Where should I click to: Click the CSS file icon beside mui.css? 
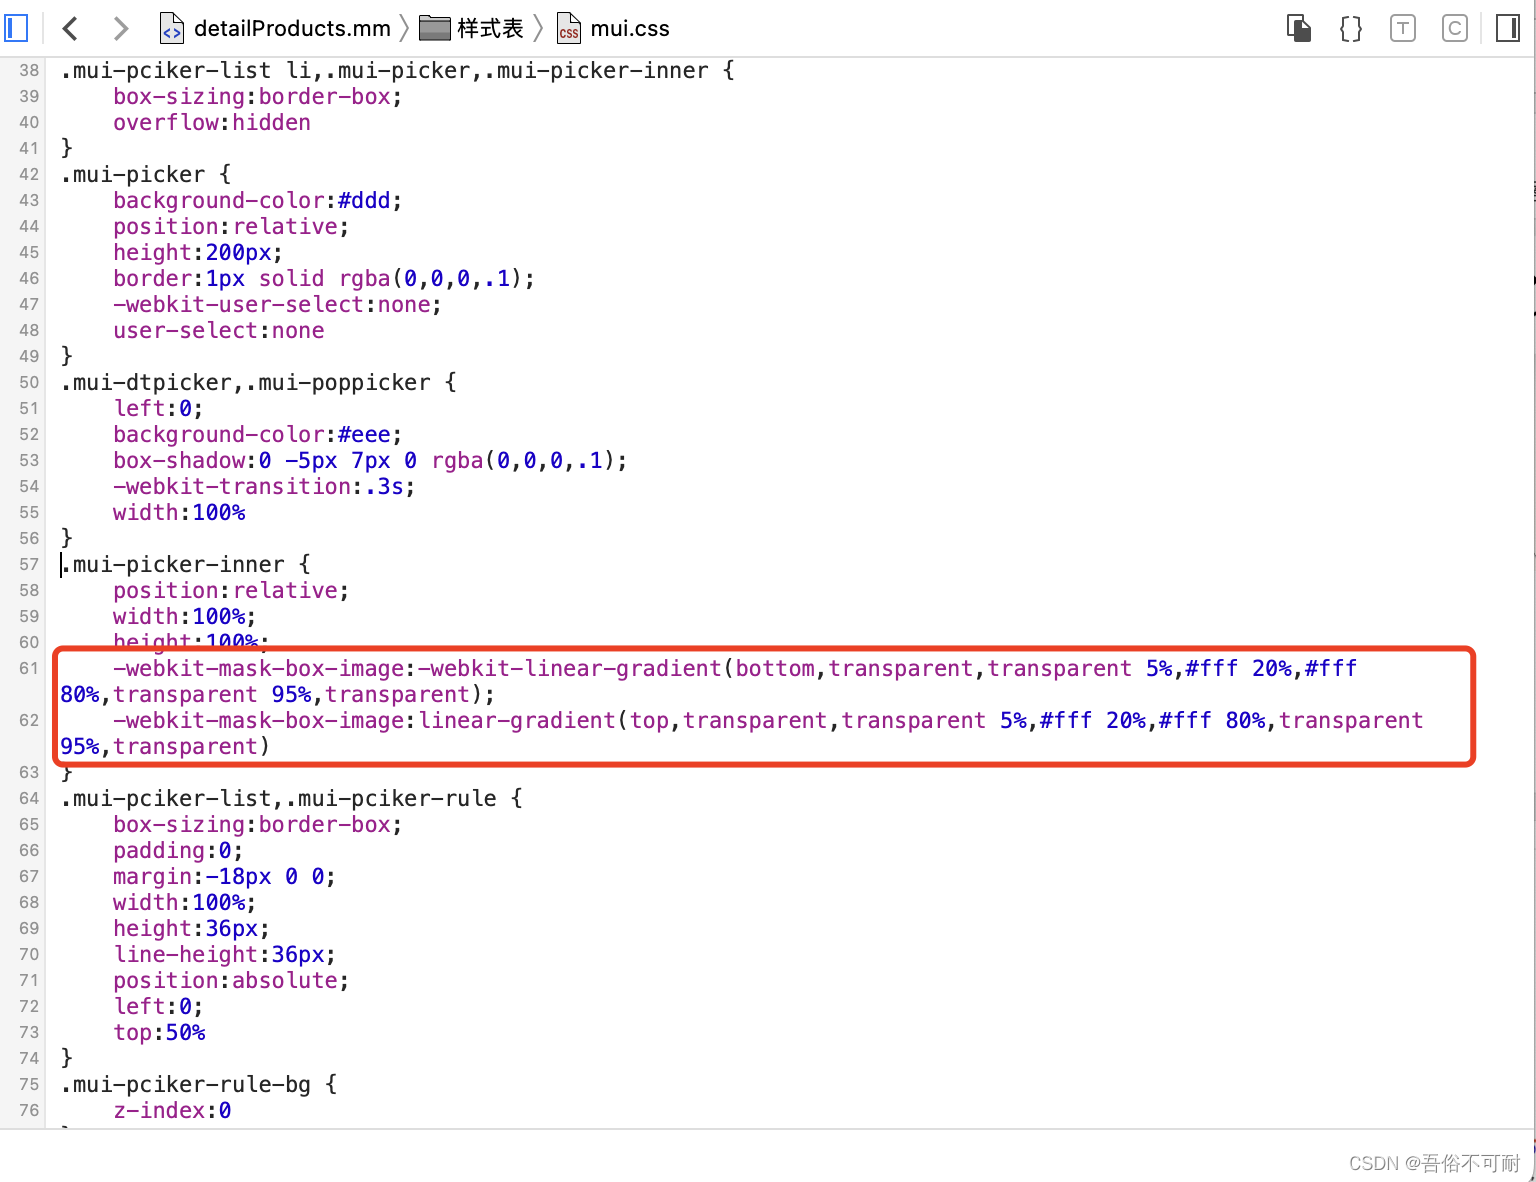click(x=568, y=28)
